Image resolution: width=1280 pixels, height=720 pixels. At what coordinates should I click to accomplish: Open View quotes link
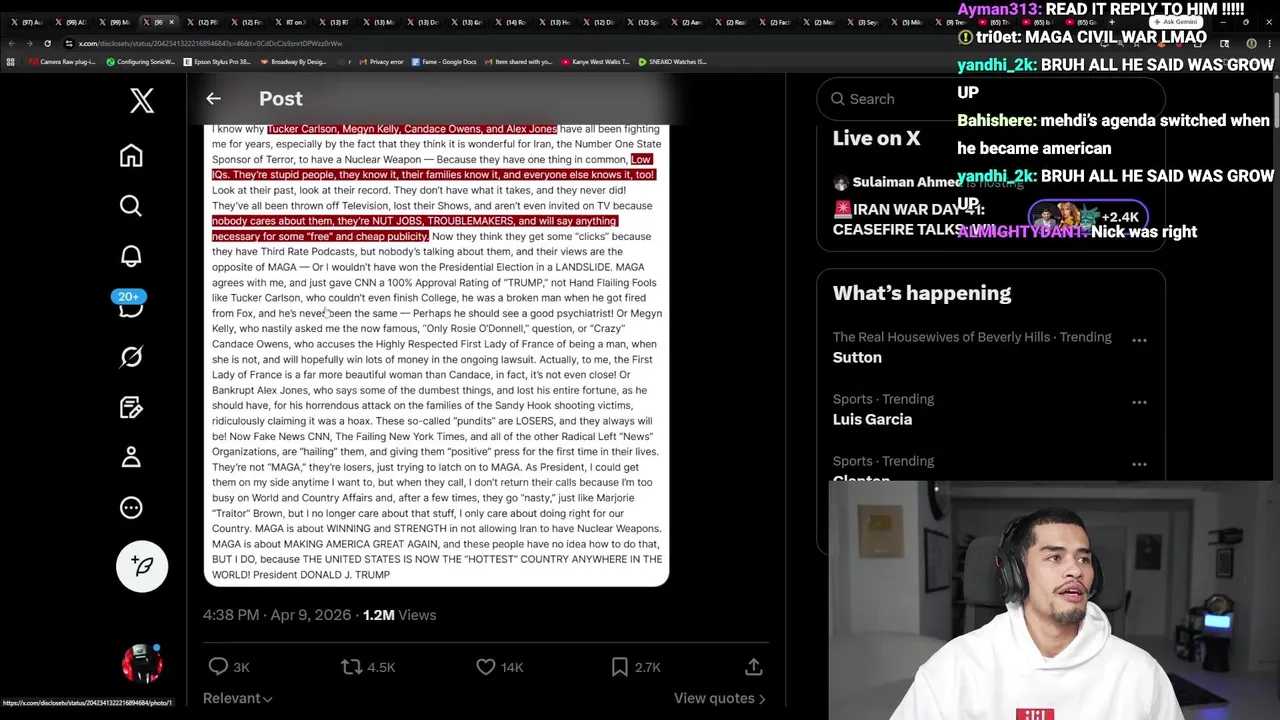(x=720, y=698)
